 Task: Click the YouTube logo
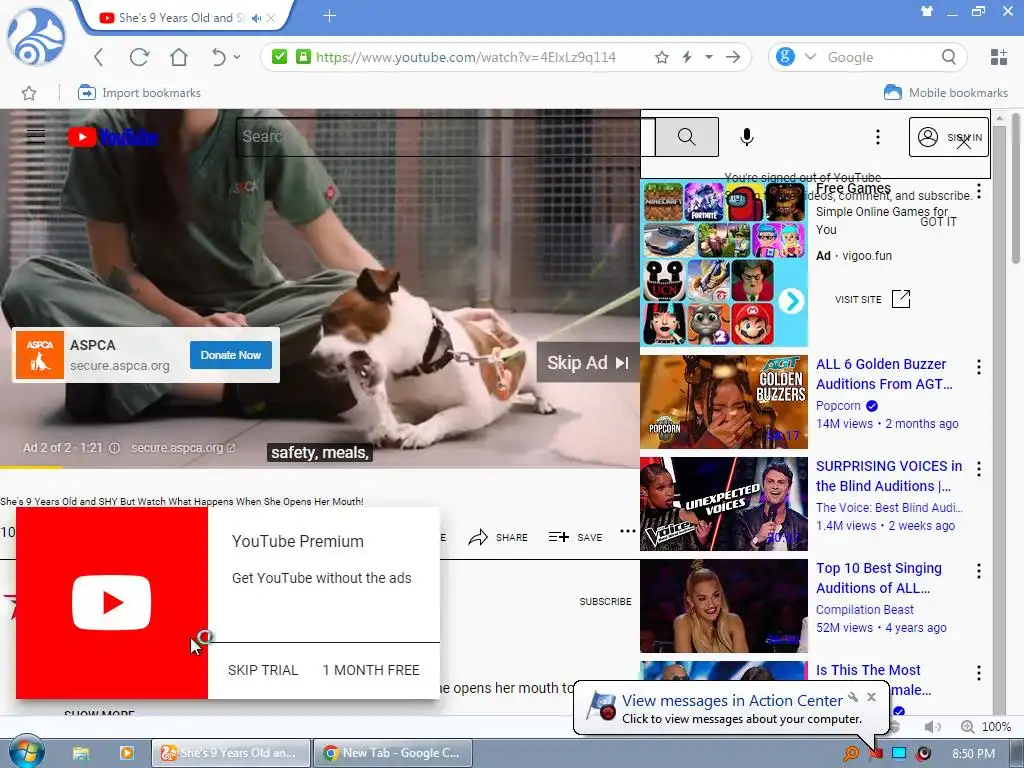pos(112,137)
